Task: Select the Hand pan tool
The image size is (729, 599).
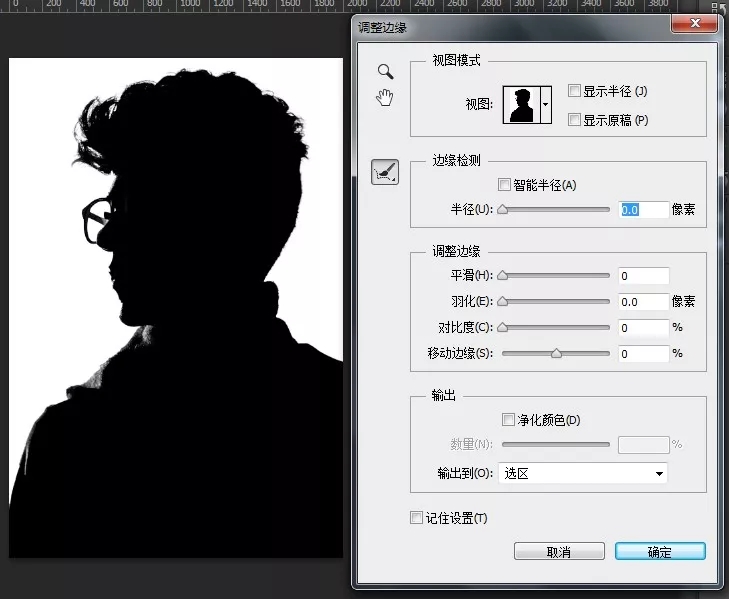Action: [x=384, y=98]
